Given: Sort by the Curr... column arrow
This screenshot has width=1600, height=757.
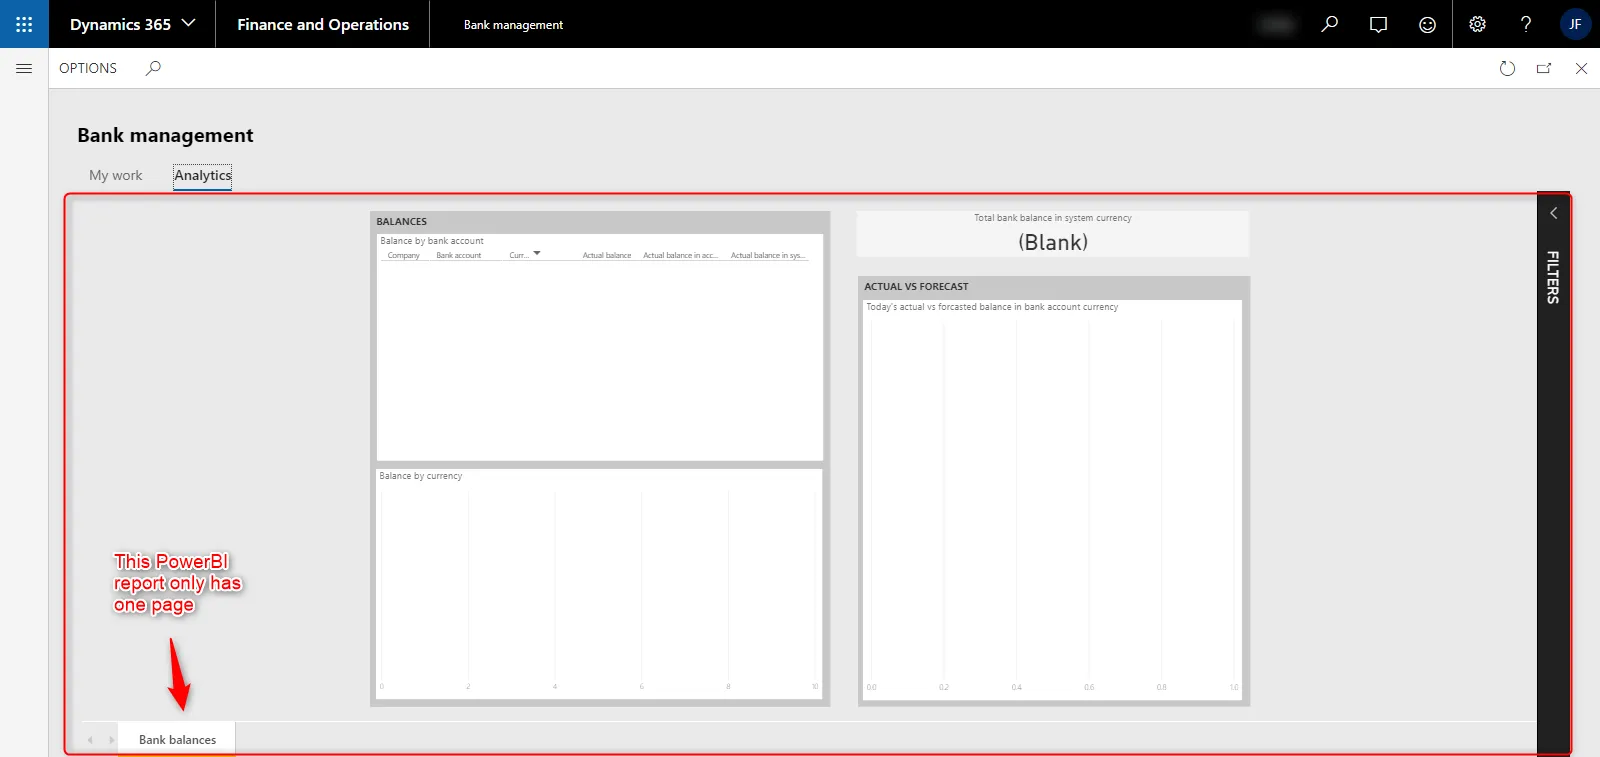Looking at the screenshot, I should pyautogui.click(x=537, y=254).
